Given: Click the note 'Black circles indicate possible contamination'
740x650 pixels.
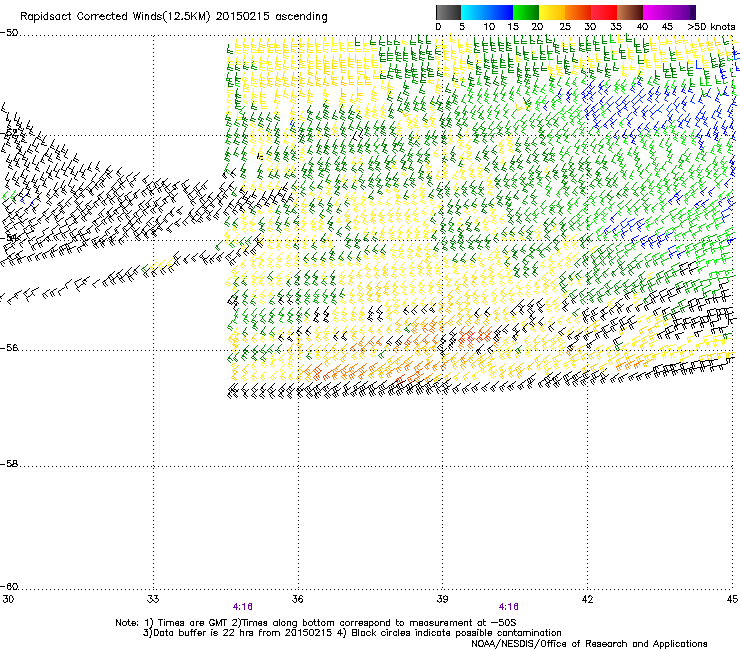Looking at the screenshot, I should [456, 633].
